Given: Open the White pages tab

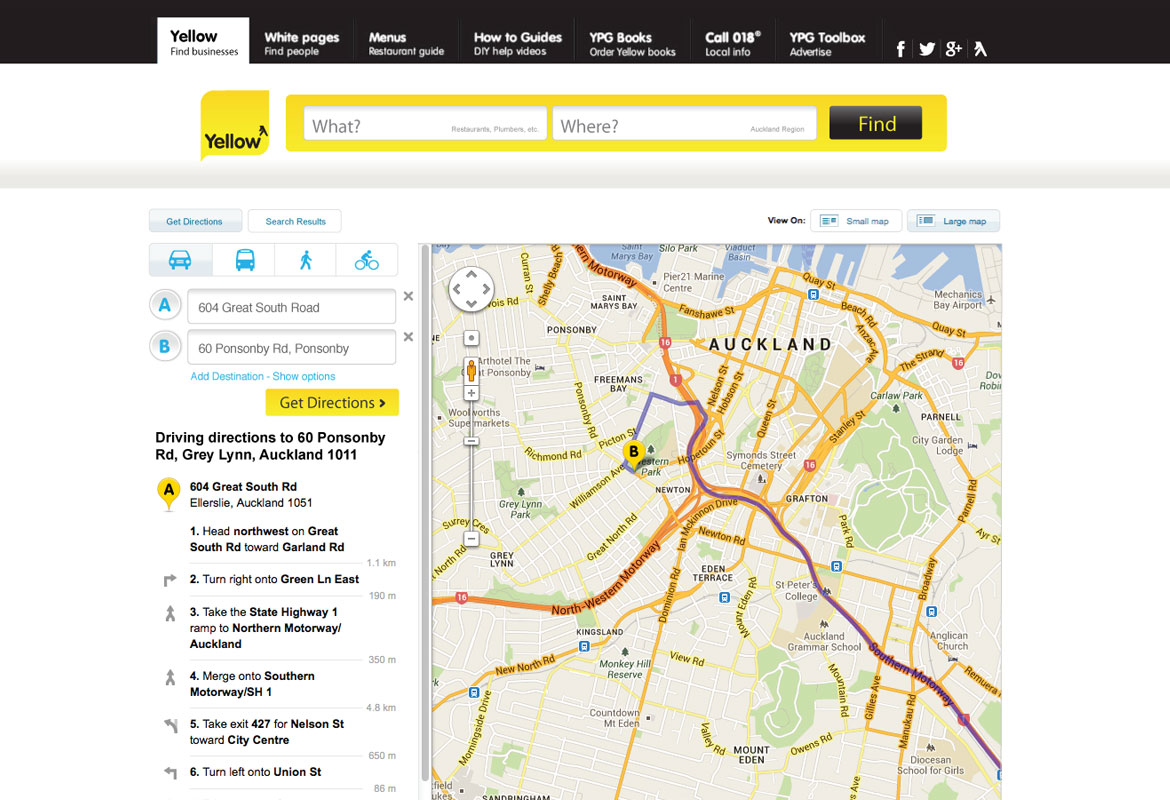Looking at the screenshot, I should (301, 43).
